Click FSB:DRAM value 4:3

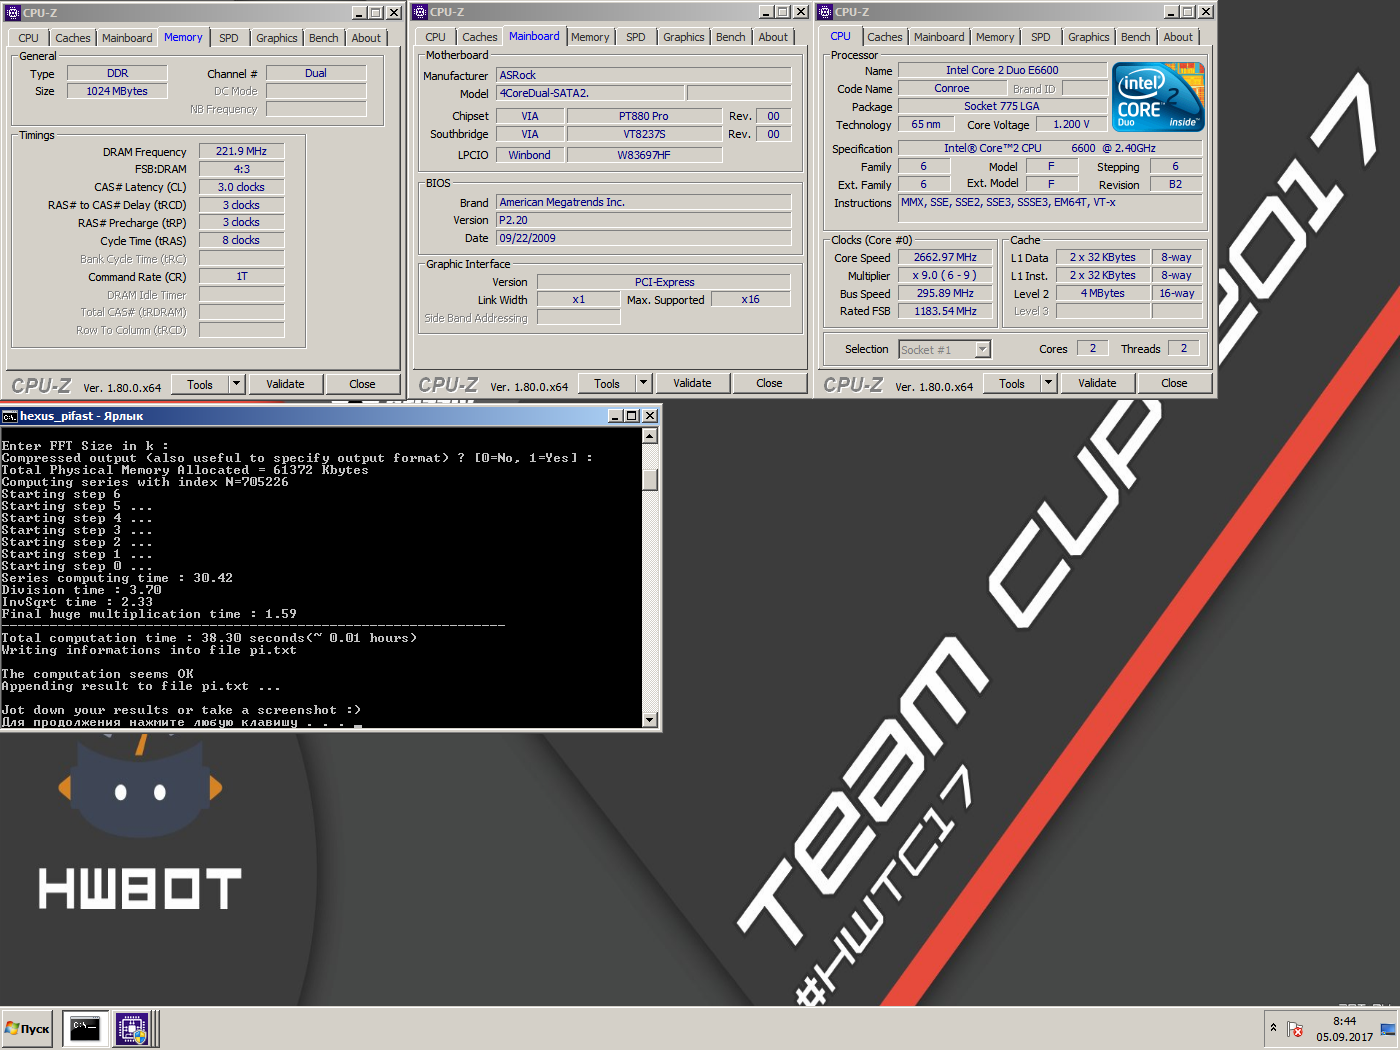(241, 169)
